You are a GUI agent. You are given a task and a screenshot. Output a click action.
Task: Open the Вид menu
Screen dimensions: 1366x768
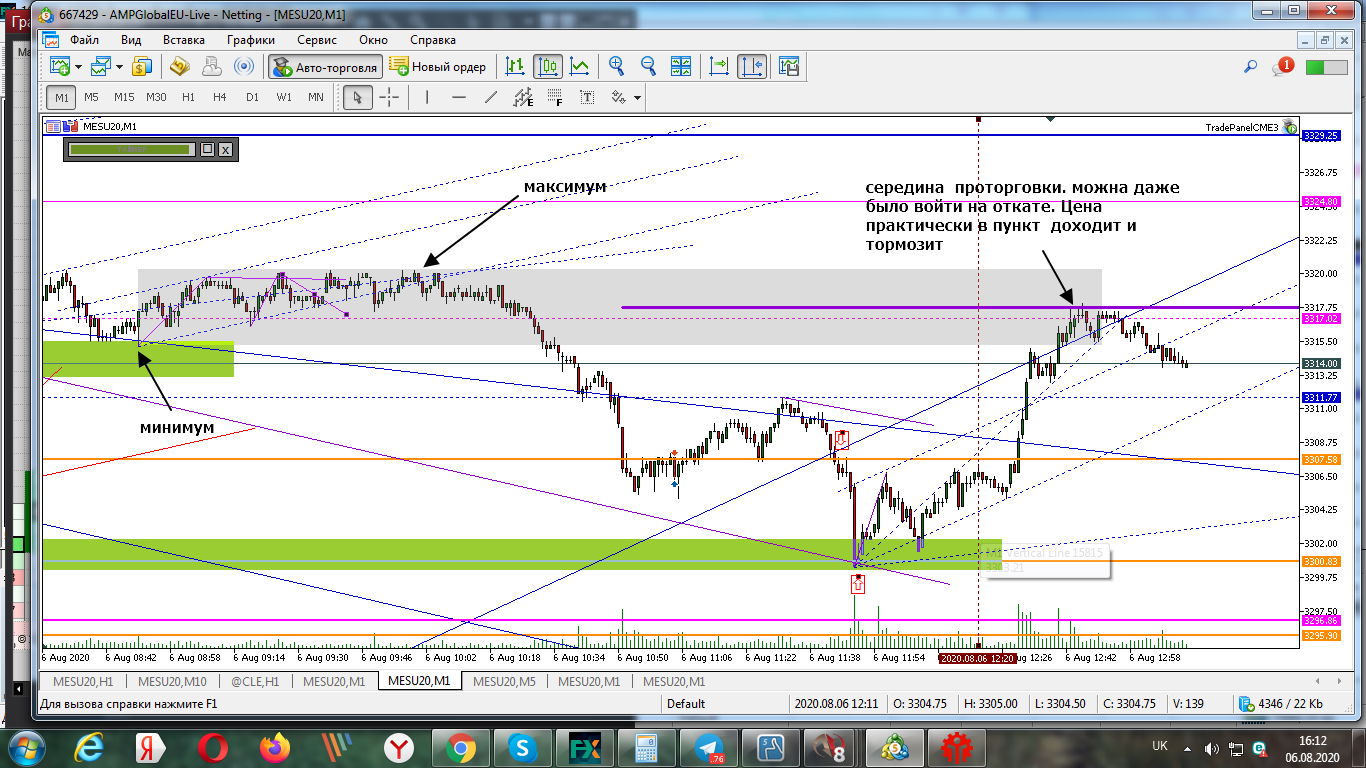click(131, 40)
